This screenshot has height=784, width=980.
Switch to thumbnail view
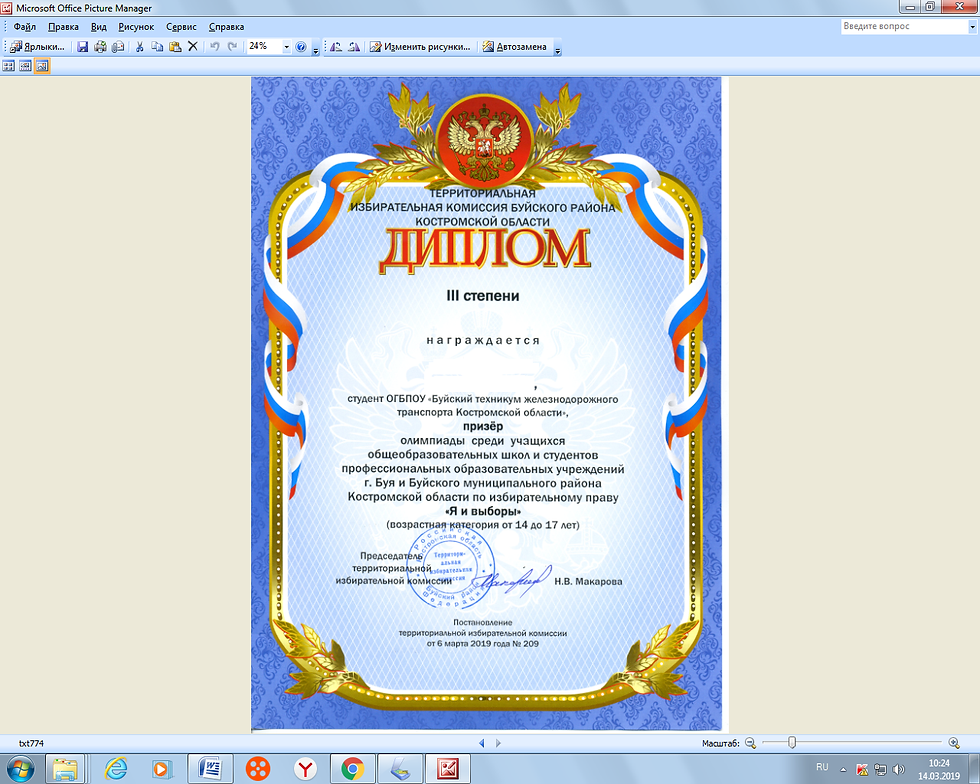point(9,66)
